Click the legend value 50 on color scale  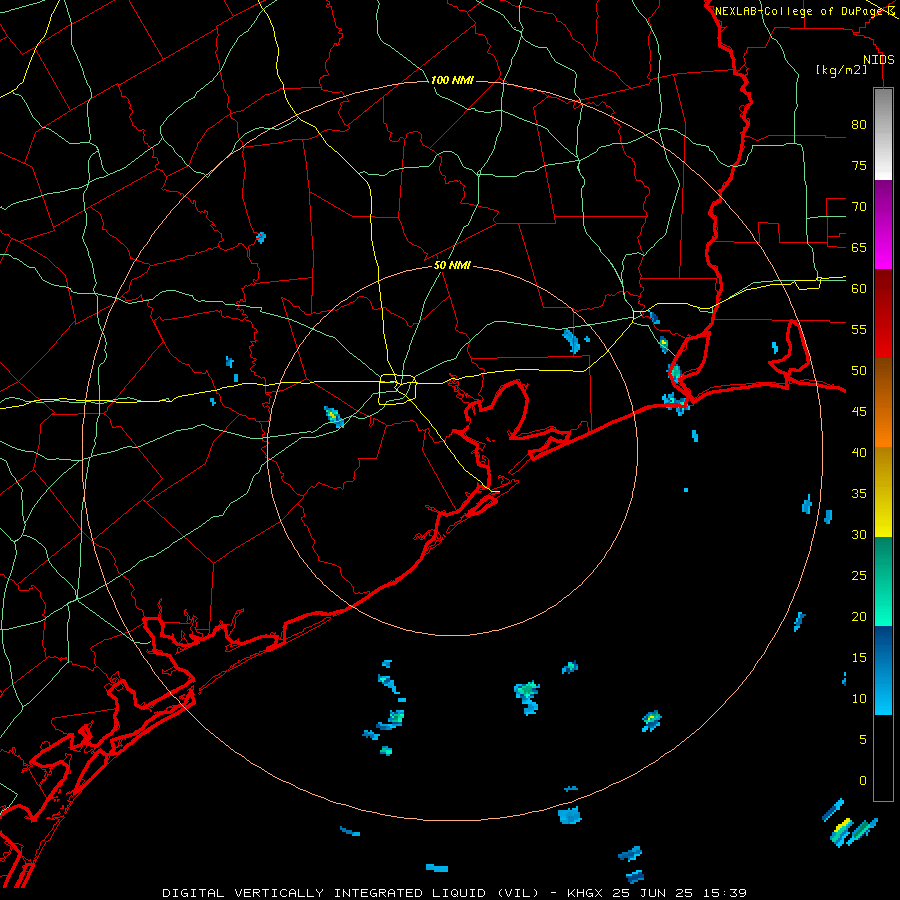click(859, 371)
